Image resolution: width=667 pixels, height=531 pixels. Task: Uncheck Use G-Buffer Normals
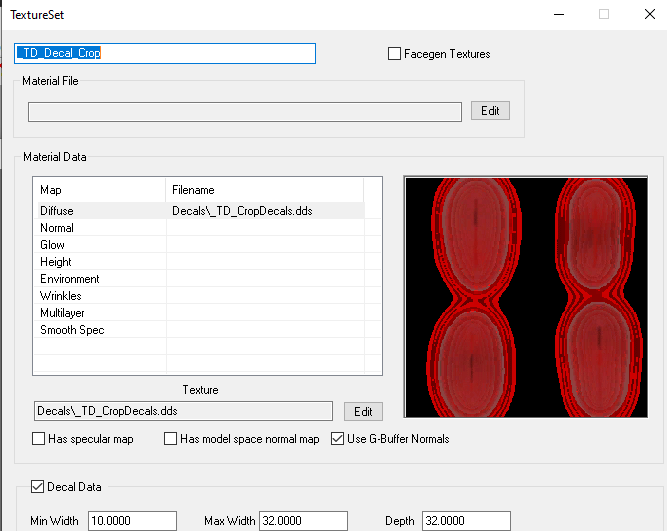coord(337,439)
